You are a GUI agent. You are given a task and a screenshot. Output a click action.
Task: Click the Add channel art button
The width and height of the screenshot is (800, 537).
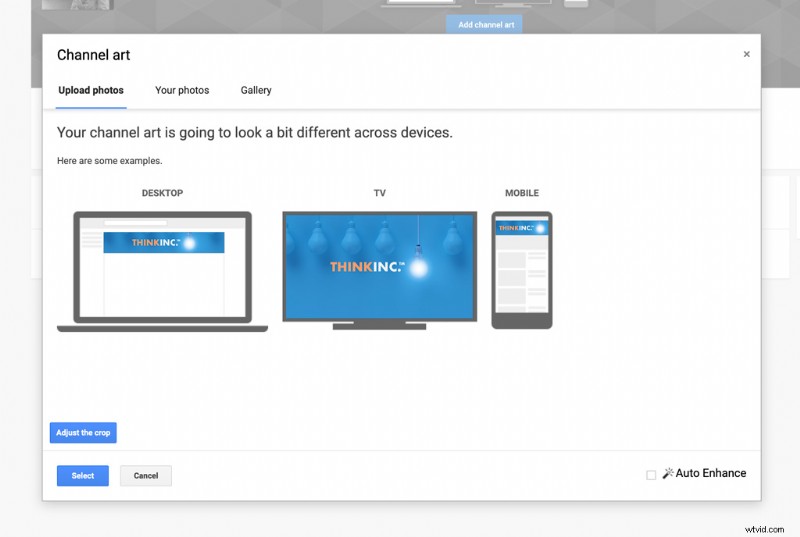(x=484, y=24)
